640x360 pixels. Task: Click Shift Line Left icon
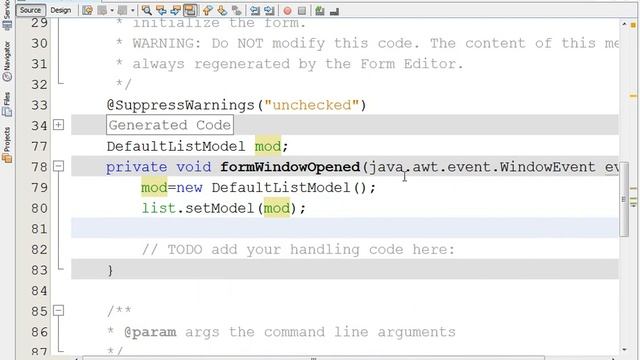click(255, 11)
